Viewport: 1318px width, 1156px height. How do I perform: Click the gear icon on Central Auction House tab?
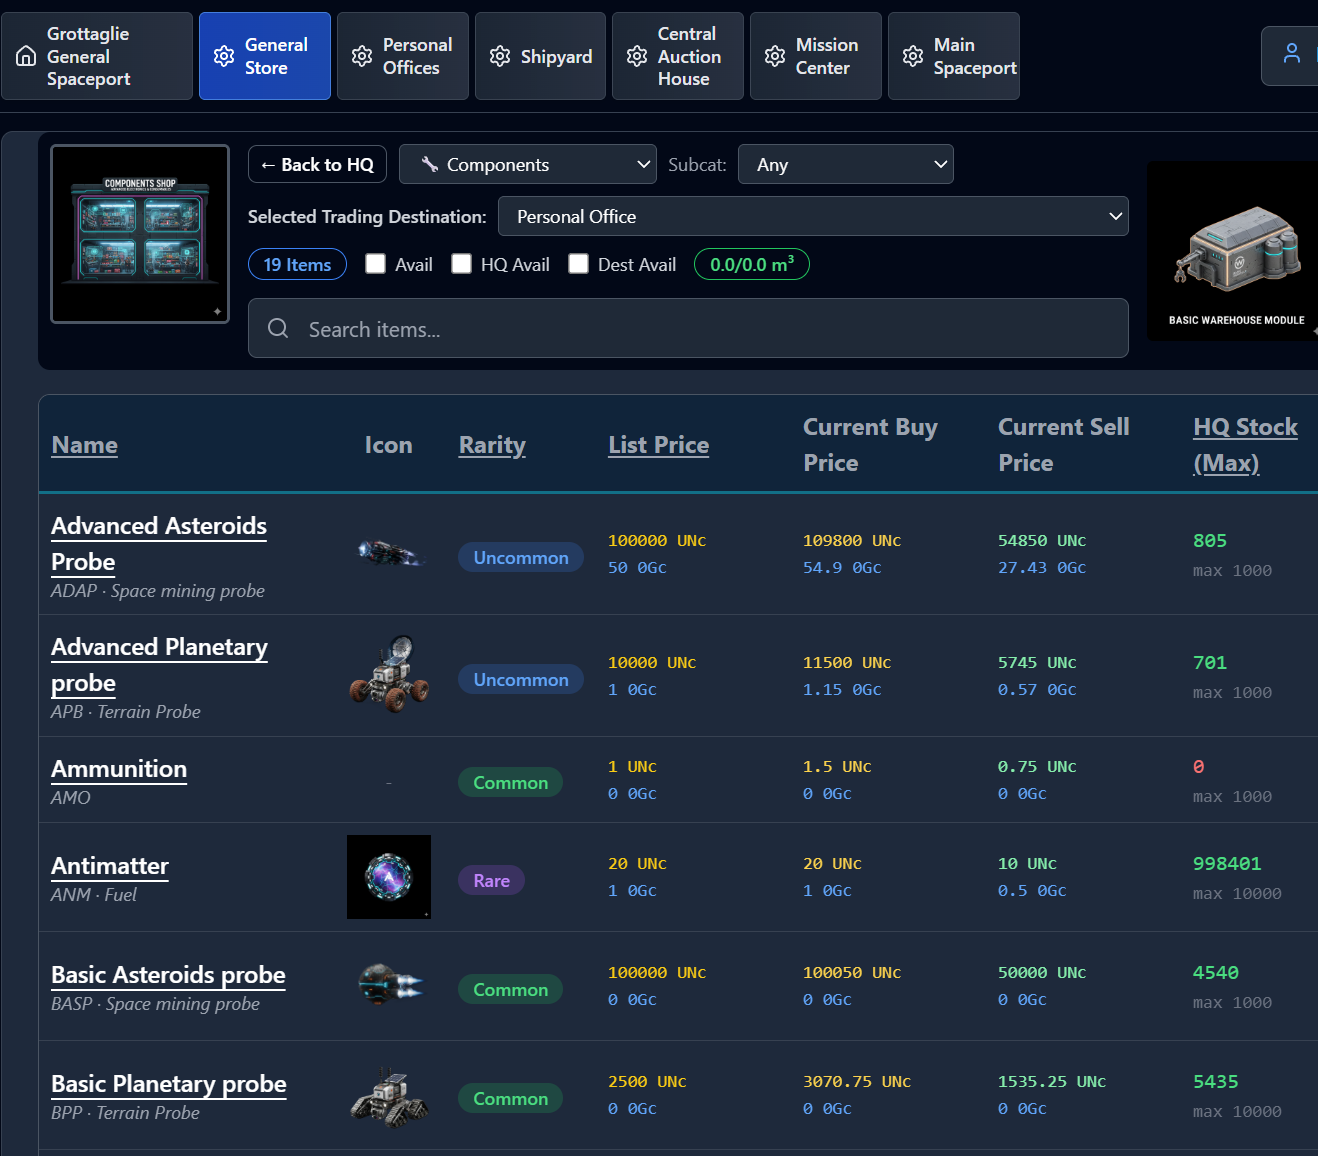(637, 56)
